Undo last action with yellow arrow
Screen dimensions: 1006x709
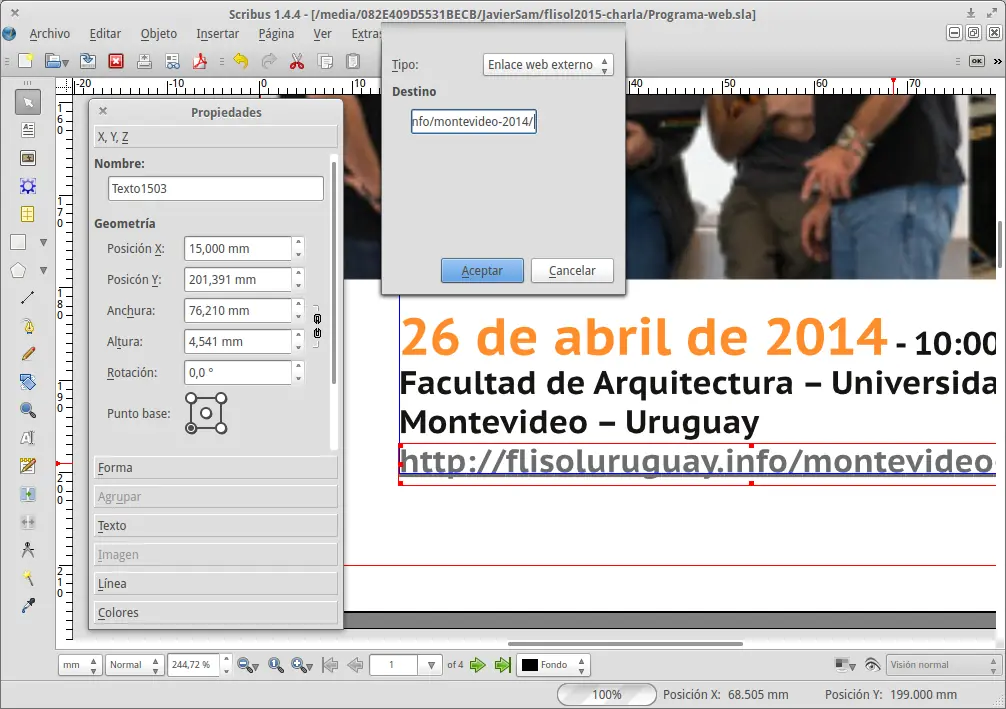(241, 61)
